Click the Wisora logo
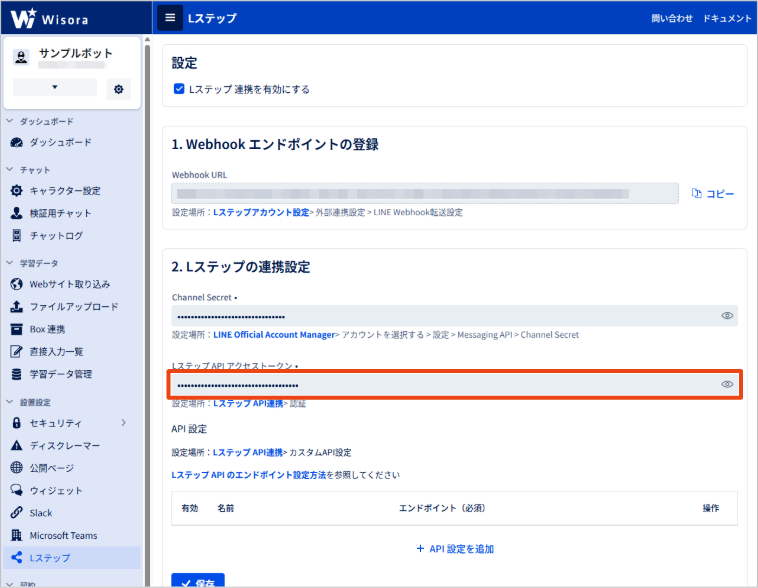This screenshot has width=758, height=588. (49, 18)
